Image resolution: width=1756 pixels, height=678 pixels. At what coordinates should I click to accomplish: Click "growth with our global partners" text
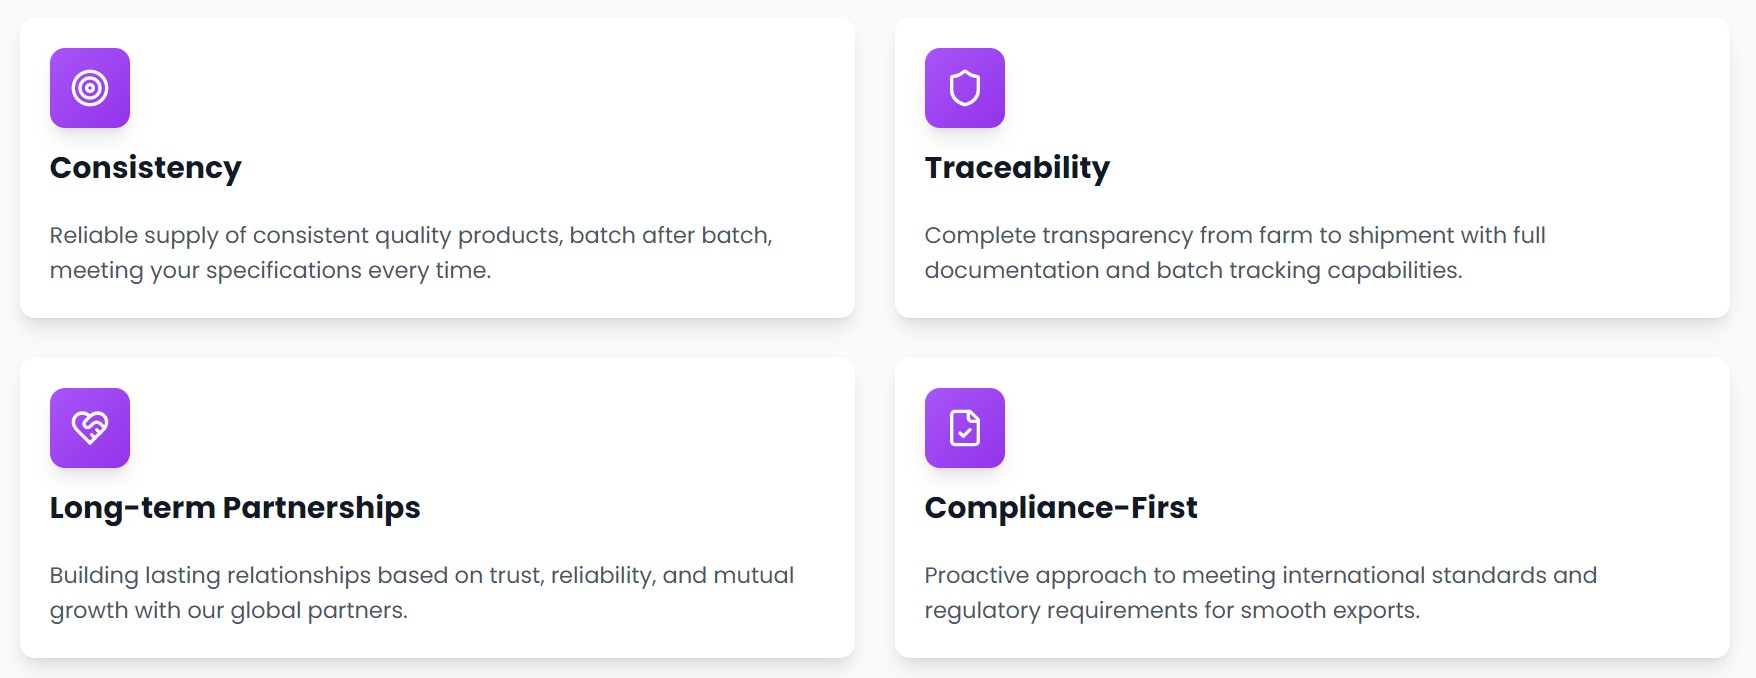229,610
